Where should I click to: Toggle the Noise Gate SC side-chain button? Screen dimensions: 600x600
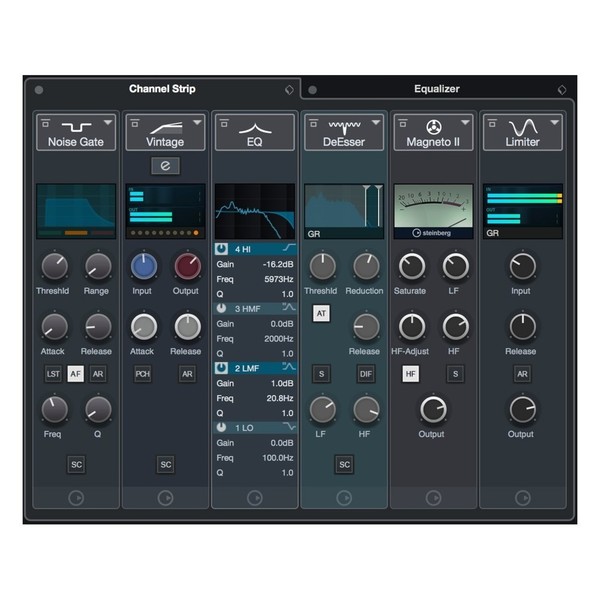[76, 465]
